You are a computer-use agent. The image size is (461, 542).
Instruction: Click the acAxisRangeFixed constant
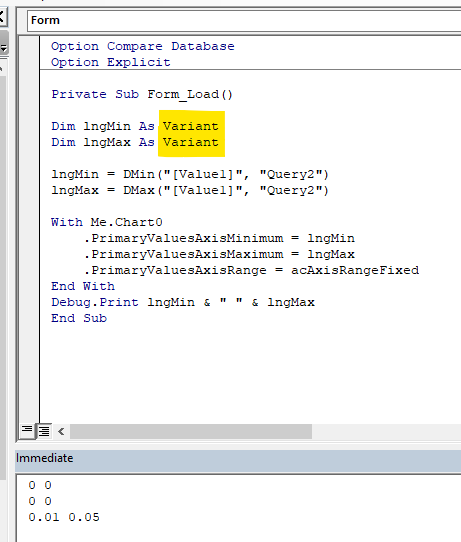[x=355, y=270]
